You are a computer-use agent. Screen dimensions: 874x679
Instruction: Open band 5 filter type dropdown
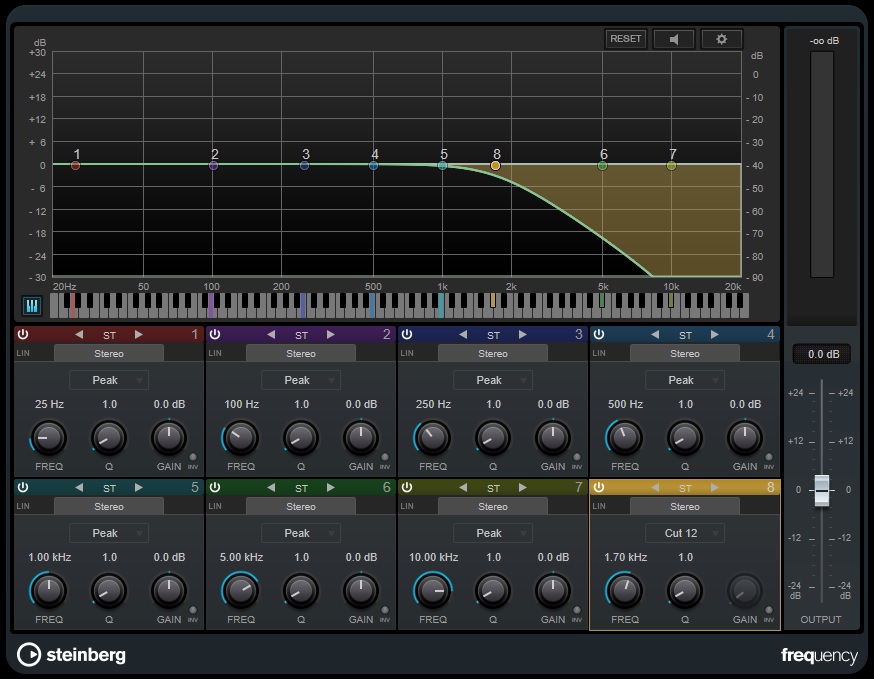pos(109,534)
